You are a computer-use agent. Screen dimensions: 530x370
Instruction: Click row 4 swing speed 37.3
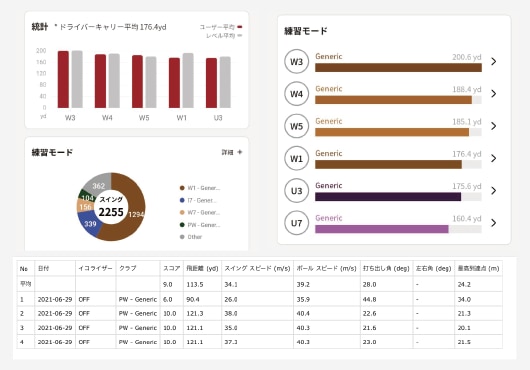click(x=231, y=342)
